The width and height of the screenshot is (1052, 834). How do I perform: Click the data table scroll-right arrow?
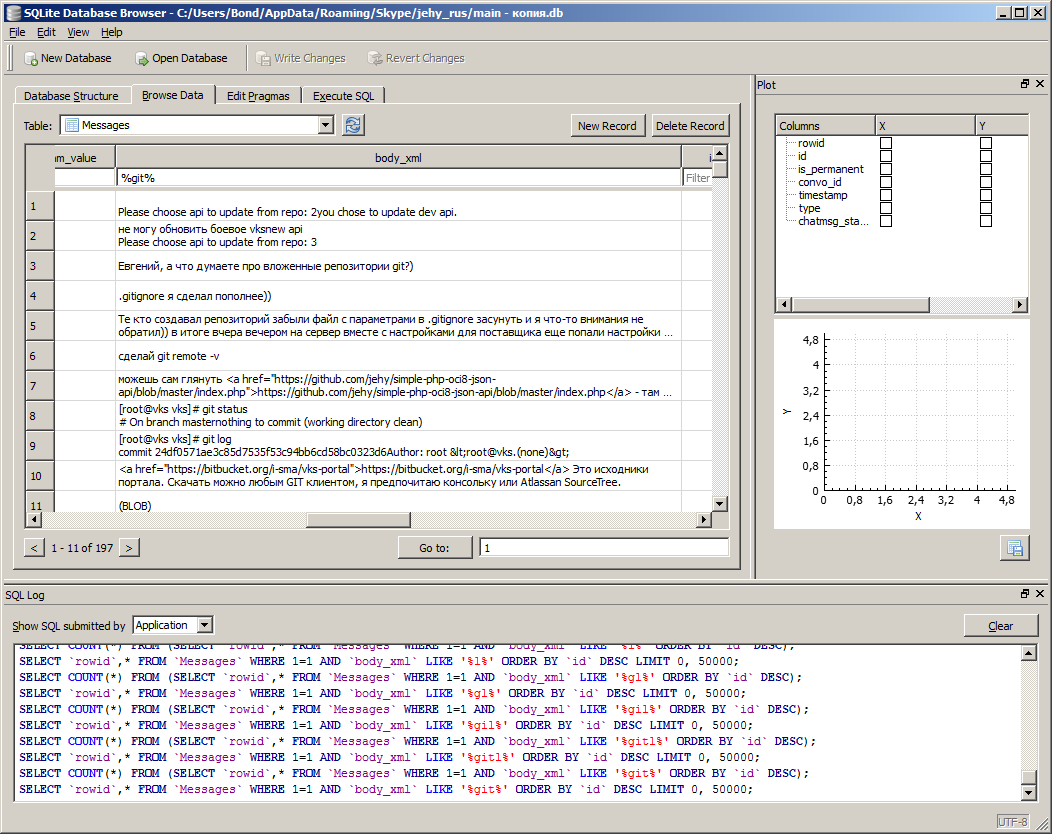(704, 519)
